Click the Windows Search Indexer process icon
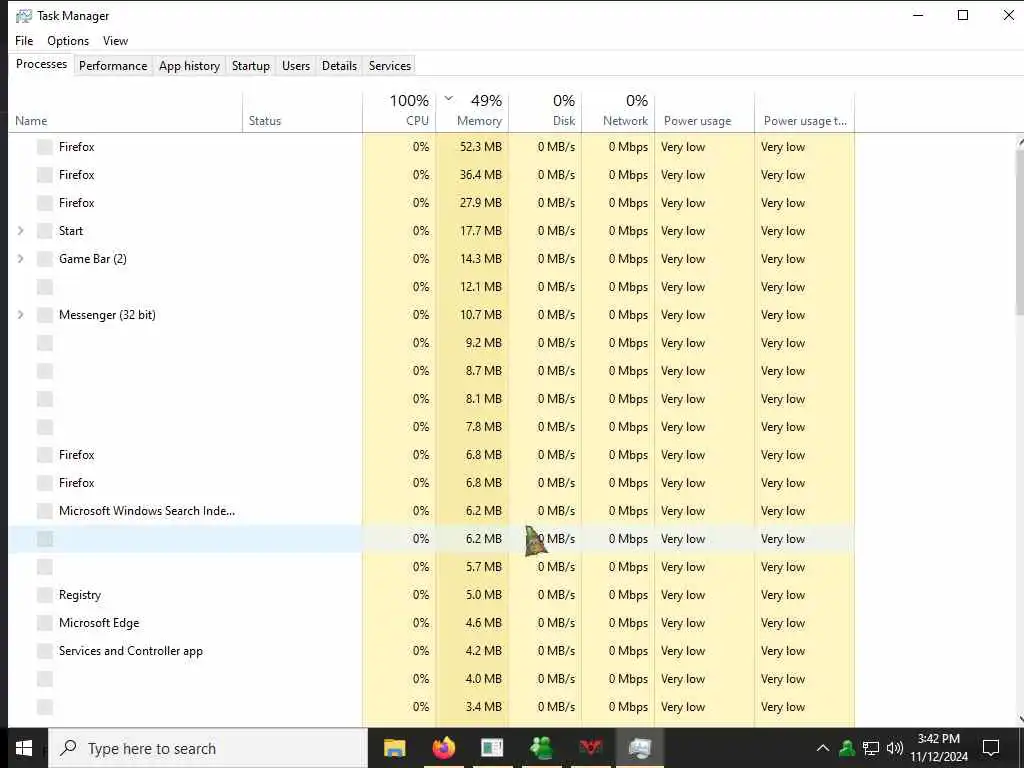 point(44,511)
